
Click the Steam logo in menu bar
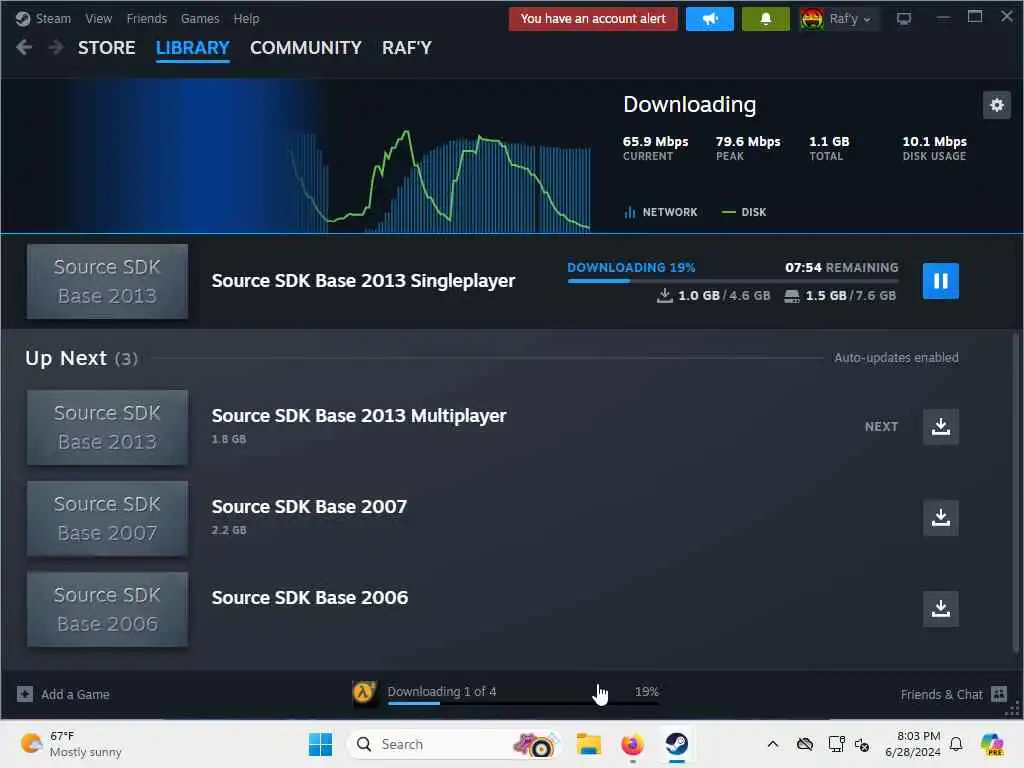tap(23, 19)
